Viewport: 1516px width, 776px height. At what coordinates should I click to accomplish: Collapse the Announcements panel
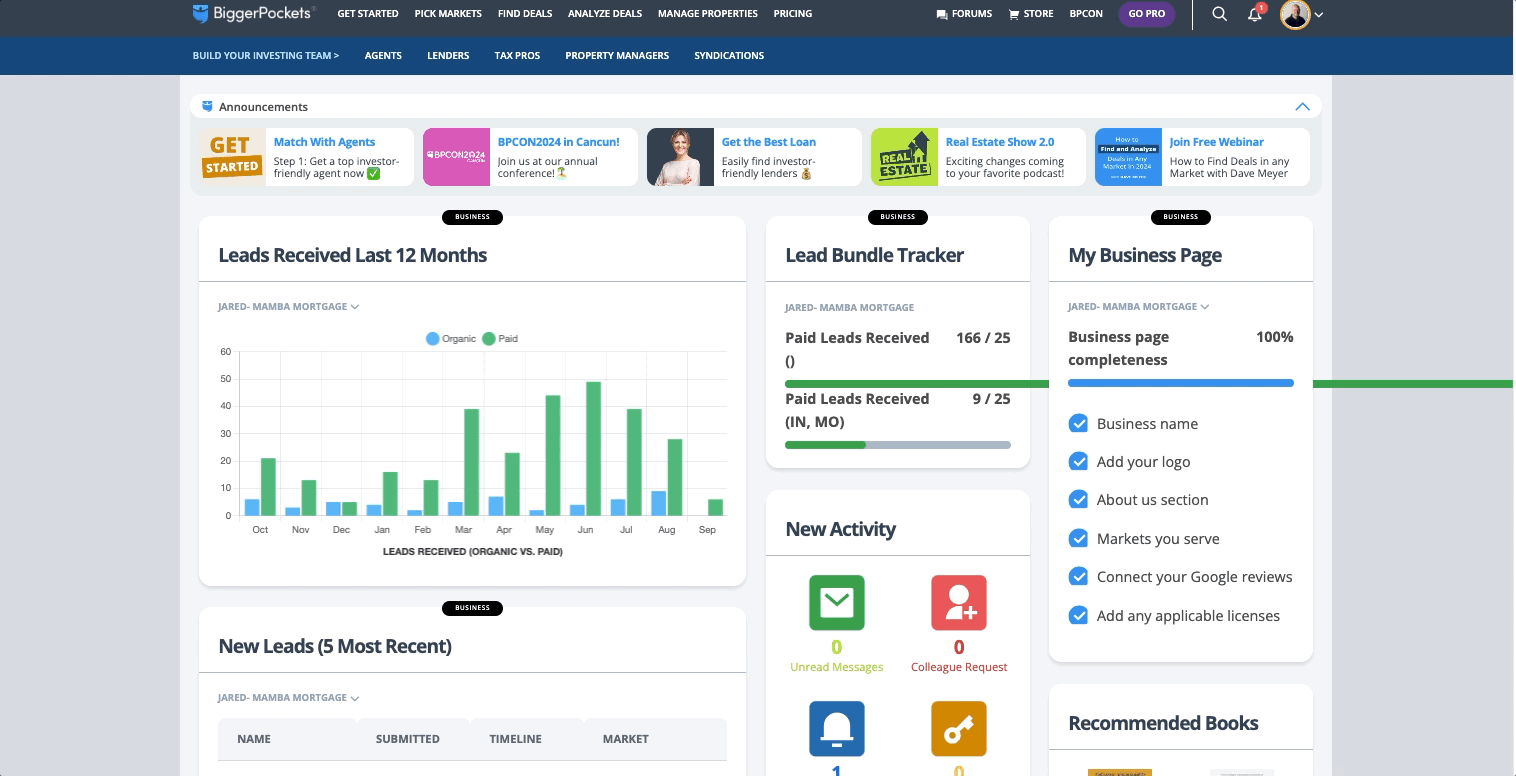tap(1301, 107)
